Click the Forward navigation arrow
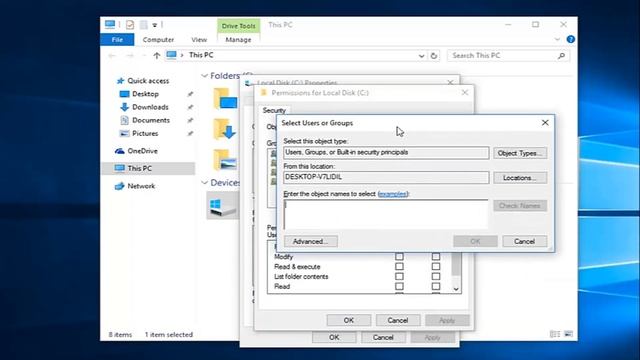The height and width of the screenshot is (360, 640). click(130, 56)
